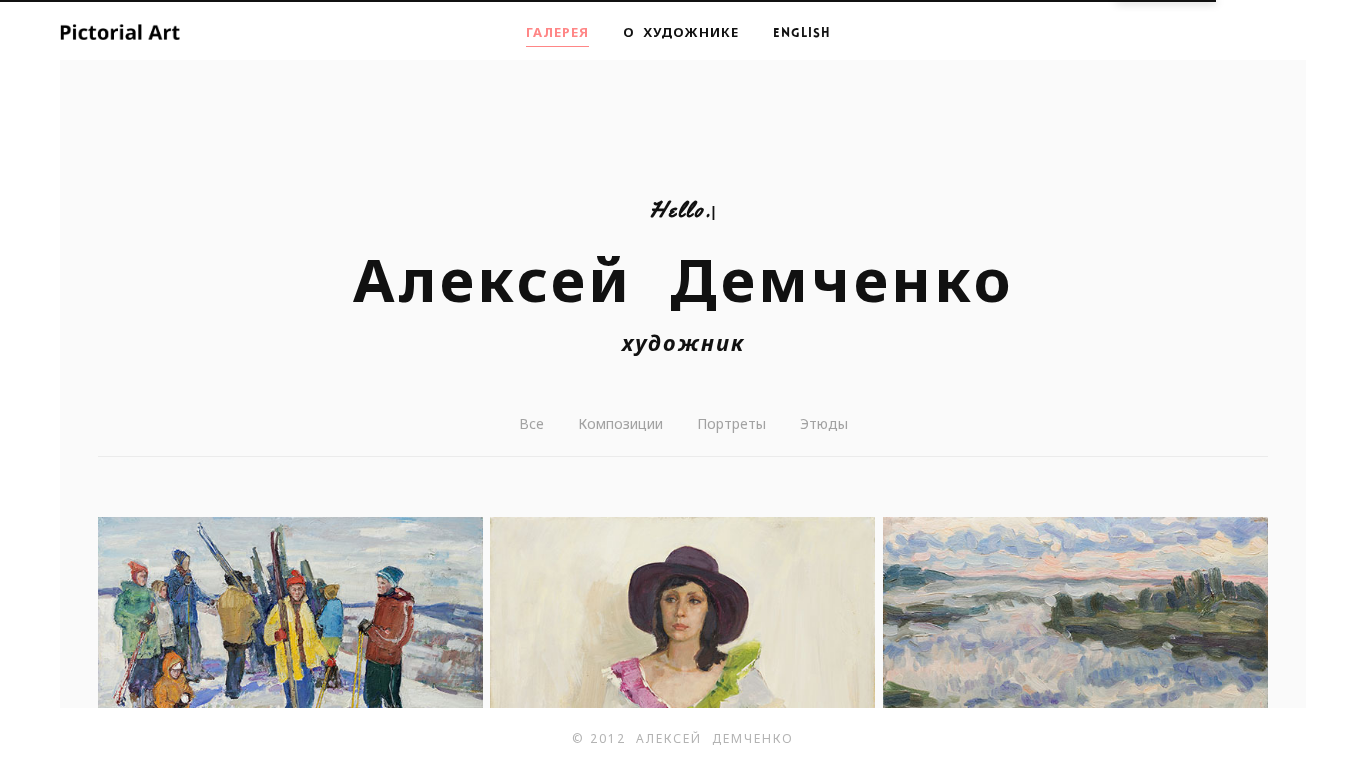Click the Pictorial Art logo
The height and width of the screenshot is (768, 1366).
pos(120,32)
